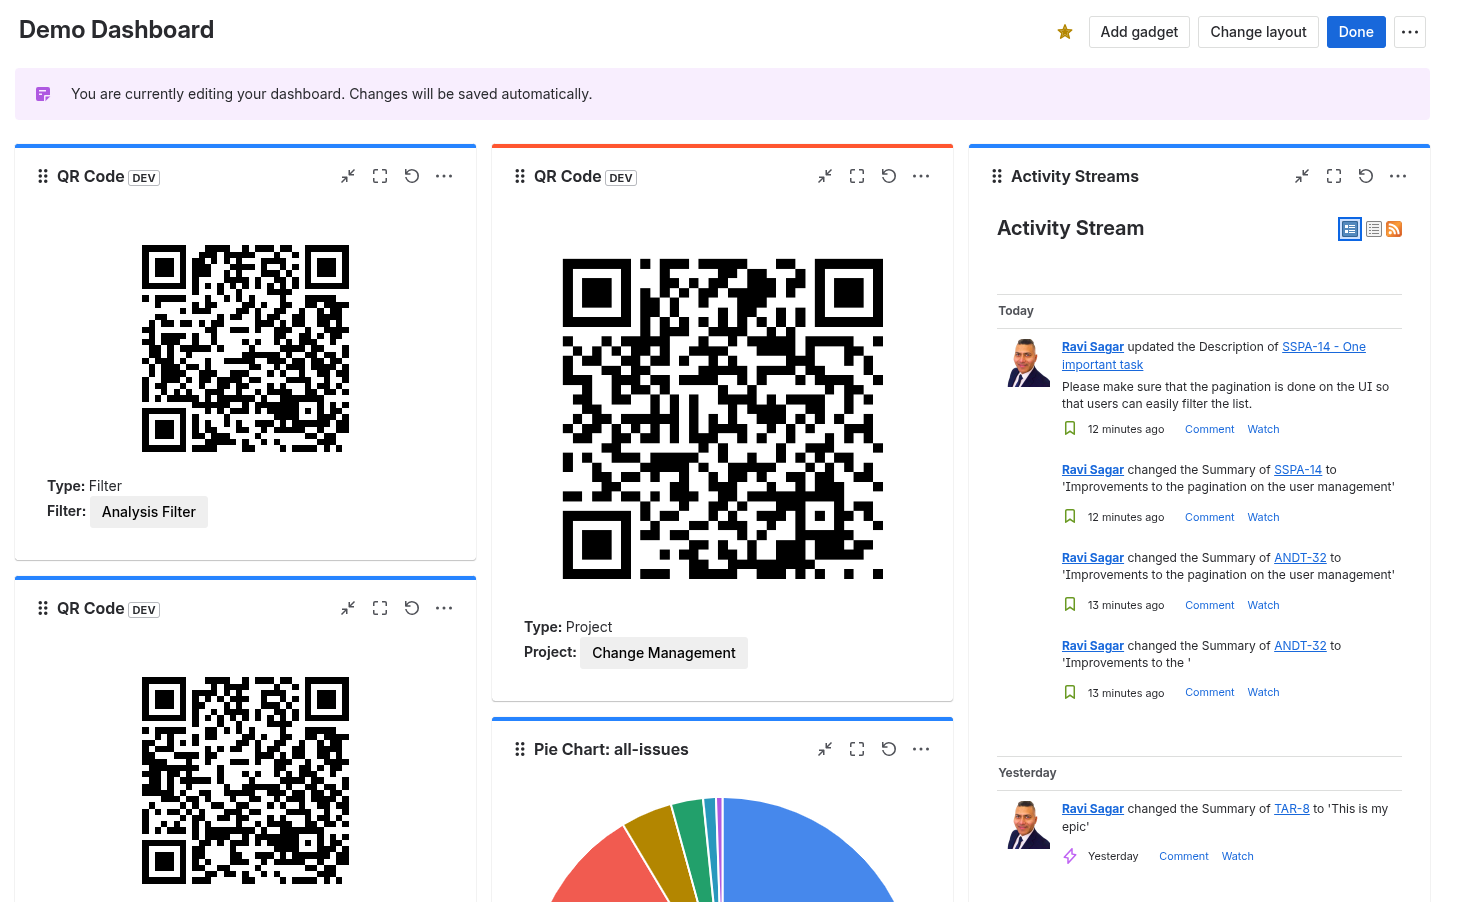Maximize the Pie Chart all-issues gadget
Image resolution: width=1458 pixels, height=902 pixels.
[x=857, y=749]
